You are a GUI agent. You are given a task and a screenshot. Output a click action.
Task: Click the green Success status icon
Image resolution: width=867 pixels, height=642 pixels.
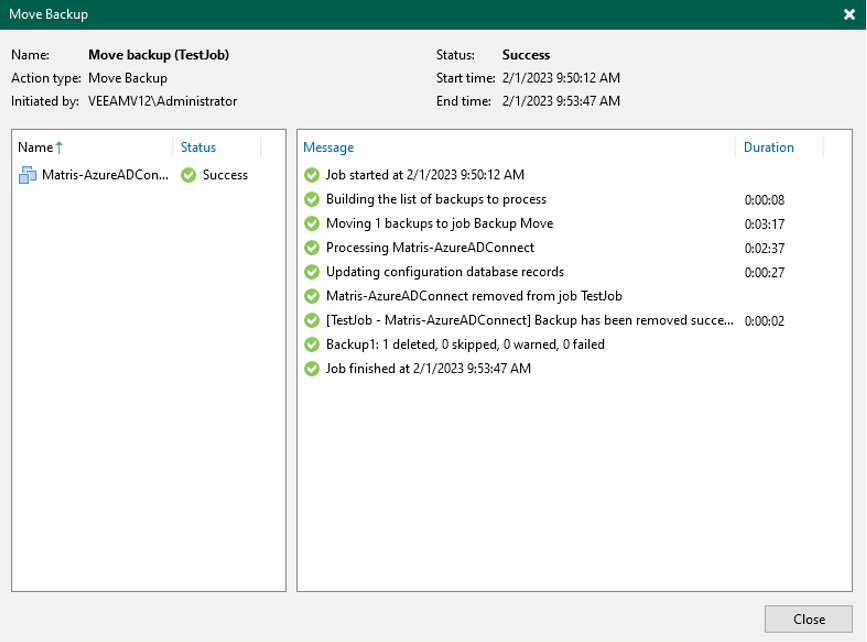click(188, 175)
